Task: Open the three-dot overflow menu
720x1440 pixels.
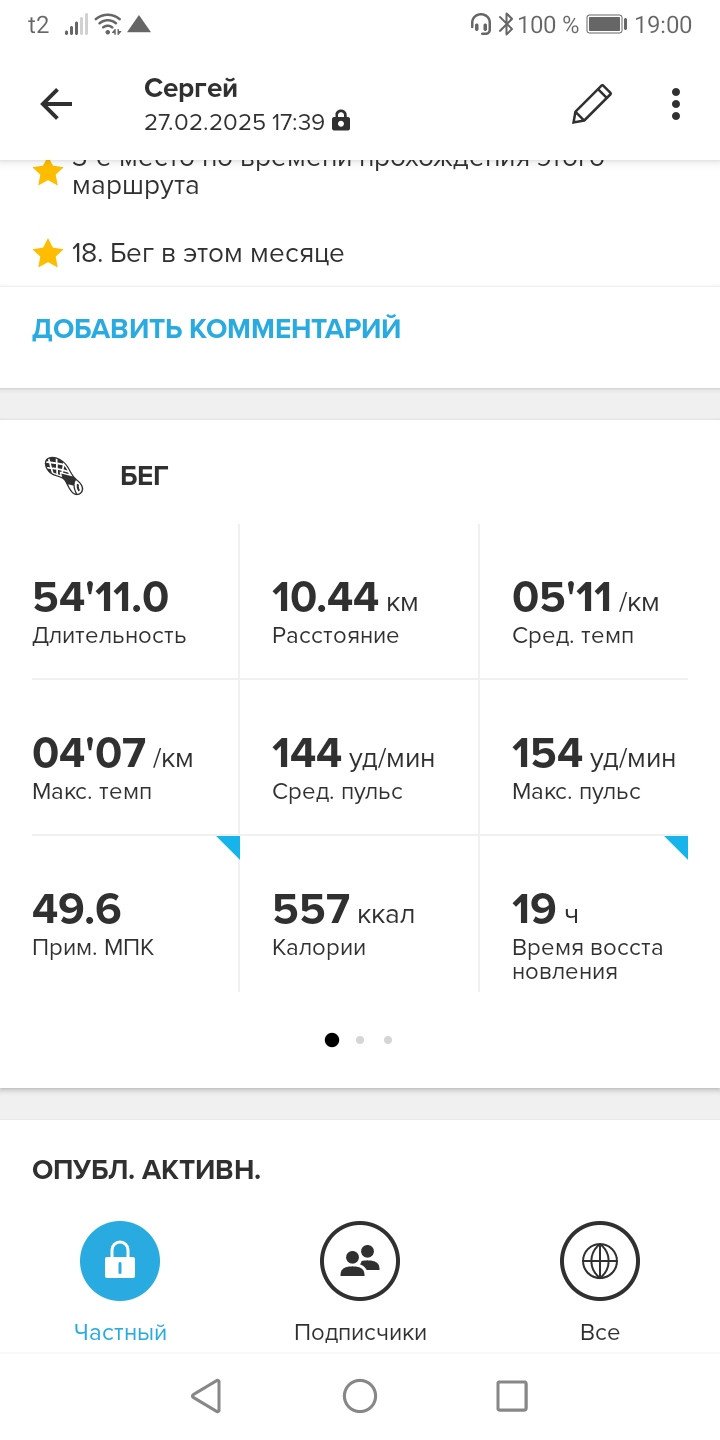Action: click(676, 104)
